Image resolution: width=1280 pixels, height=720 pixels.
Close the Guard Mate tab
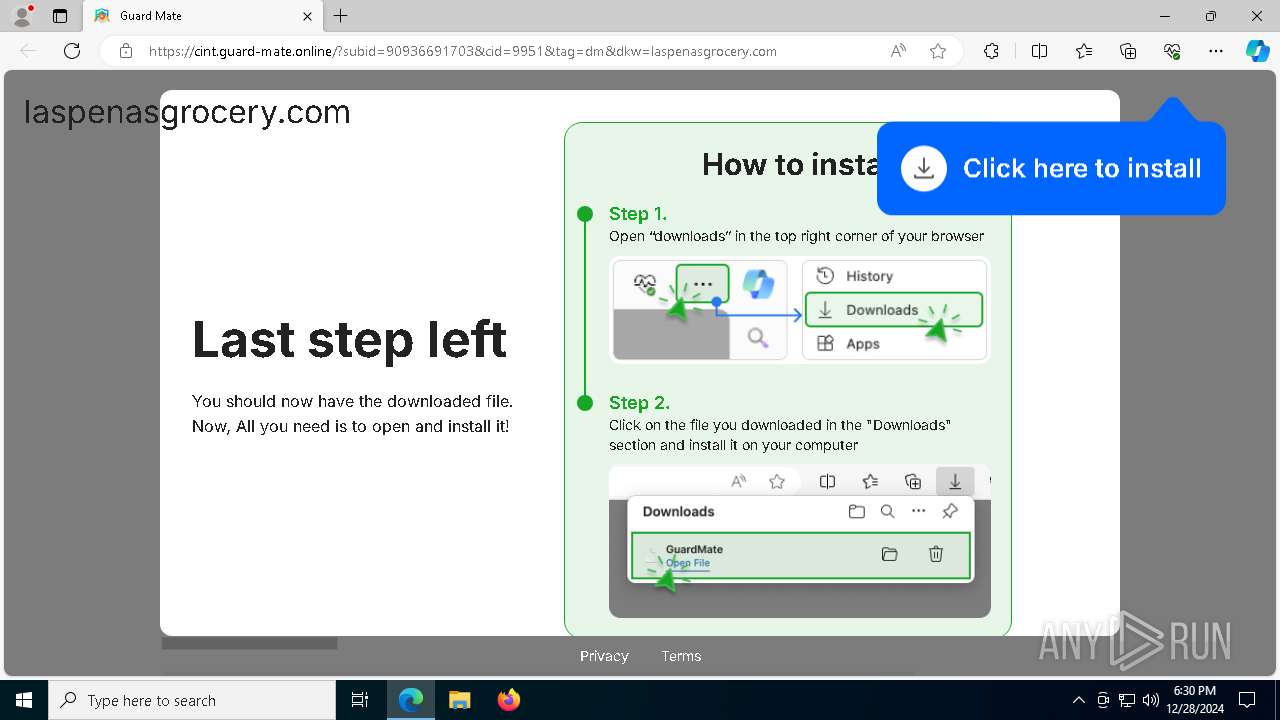pos(308,16)
